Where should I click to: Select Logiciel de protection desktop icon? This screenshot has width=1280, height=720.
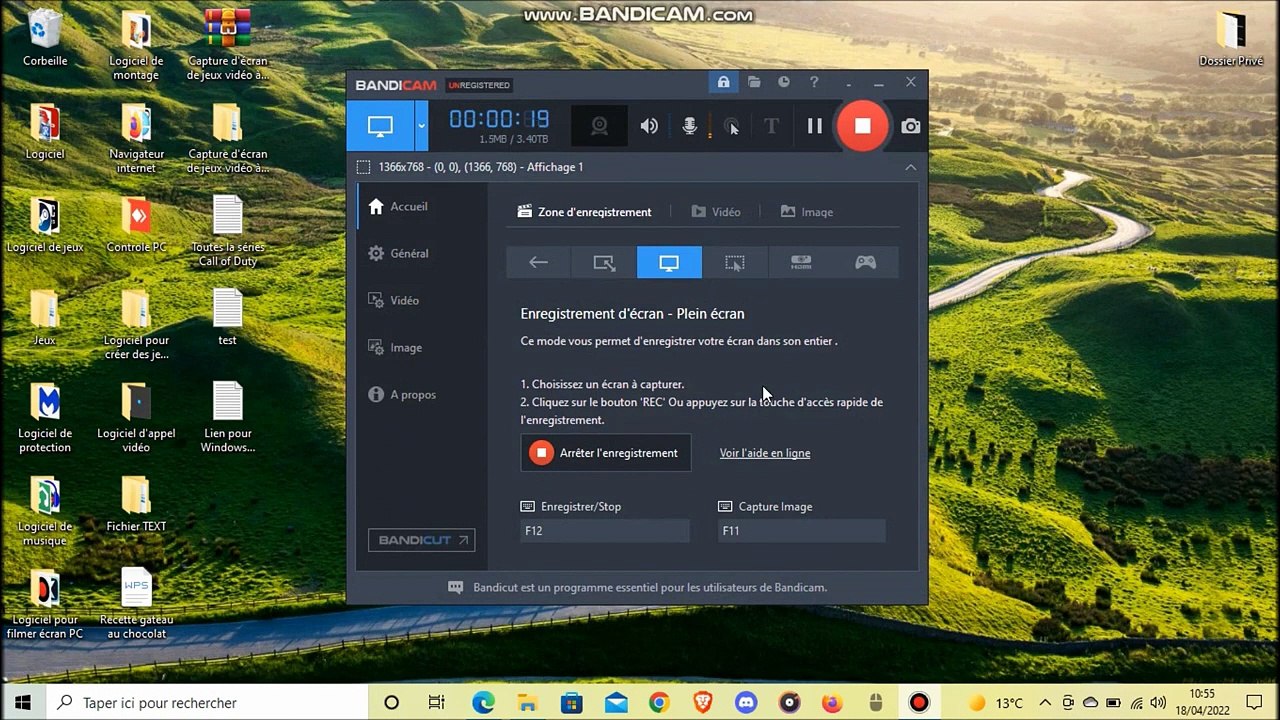45,418
